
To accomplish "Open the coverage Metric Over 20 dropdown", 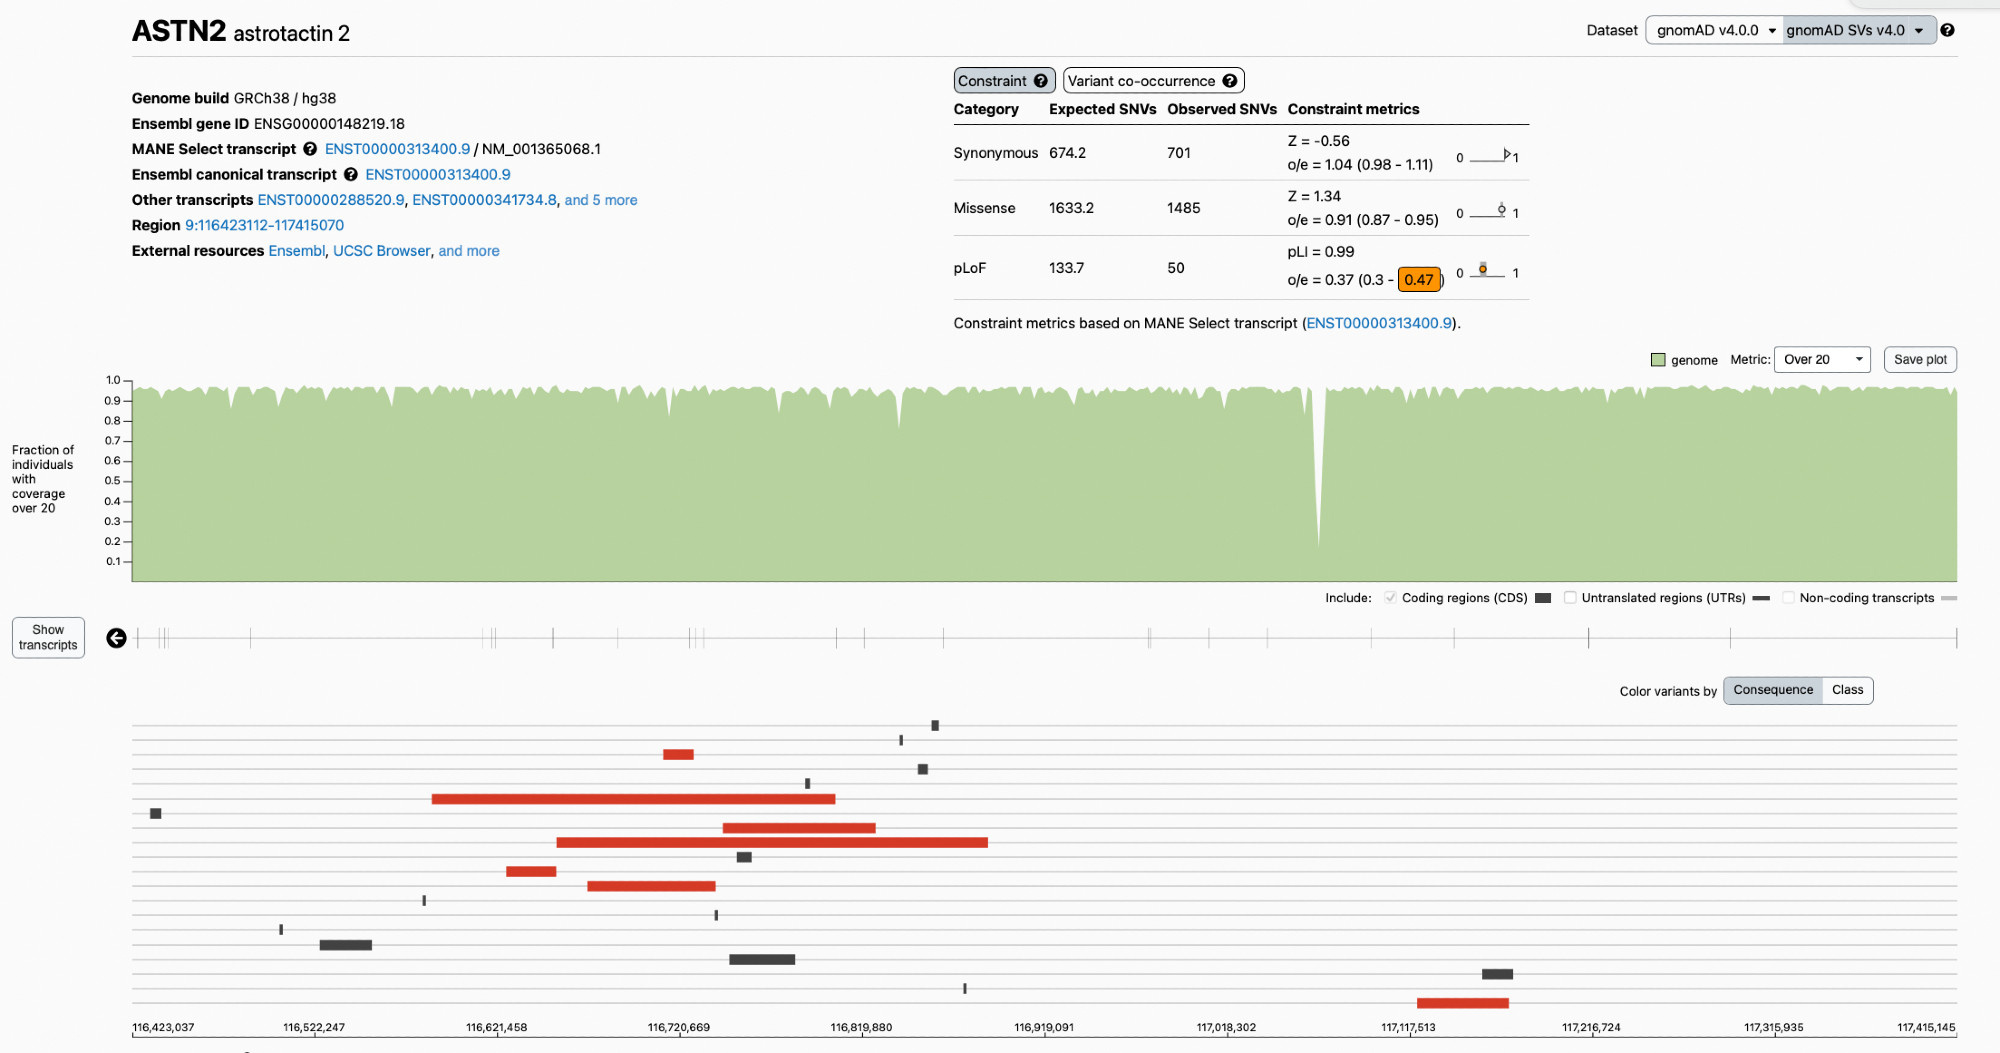I will [1821, 360].
